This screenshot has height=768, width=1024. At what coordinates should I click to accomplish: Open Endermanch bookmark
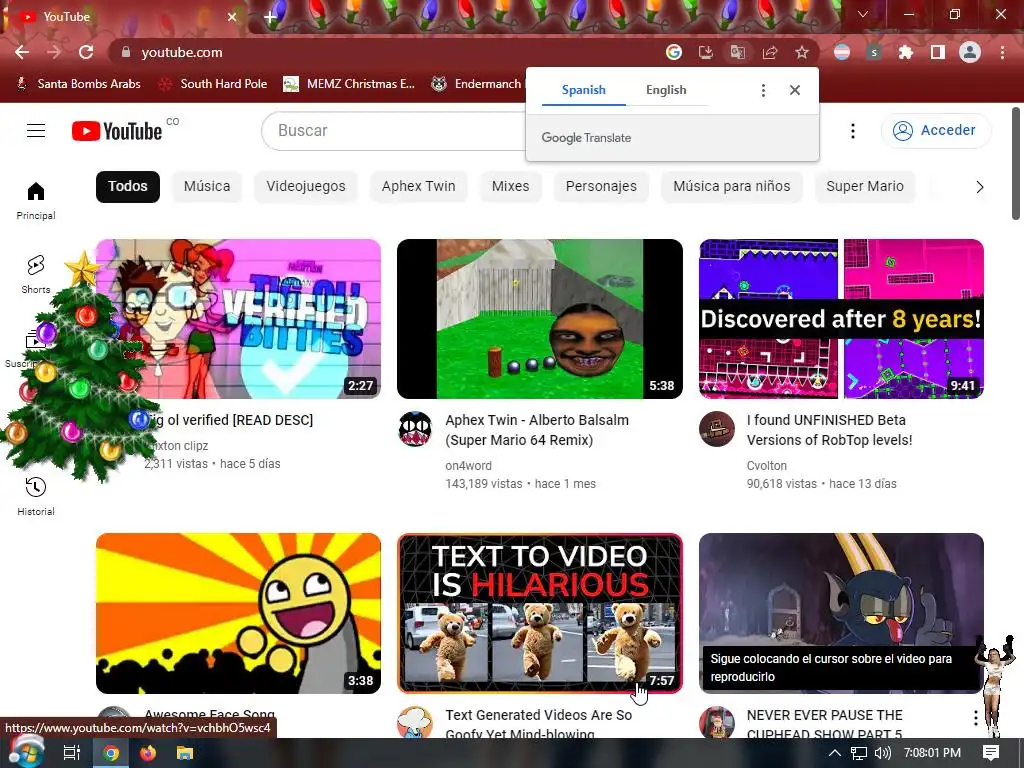[x=477, y=84]
